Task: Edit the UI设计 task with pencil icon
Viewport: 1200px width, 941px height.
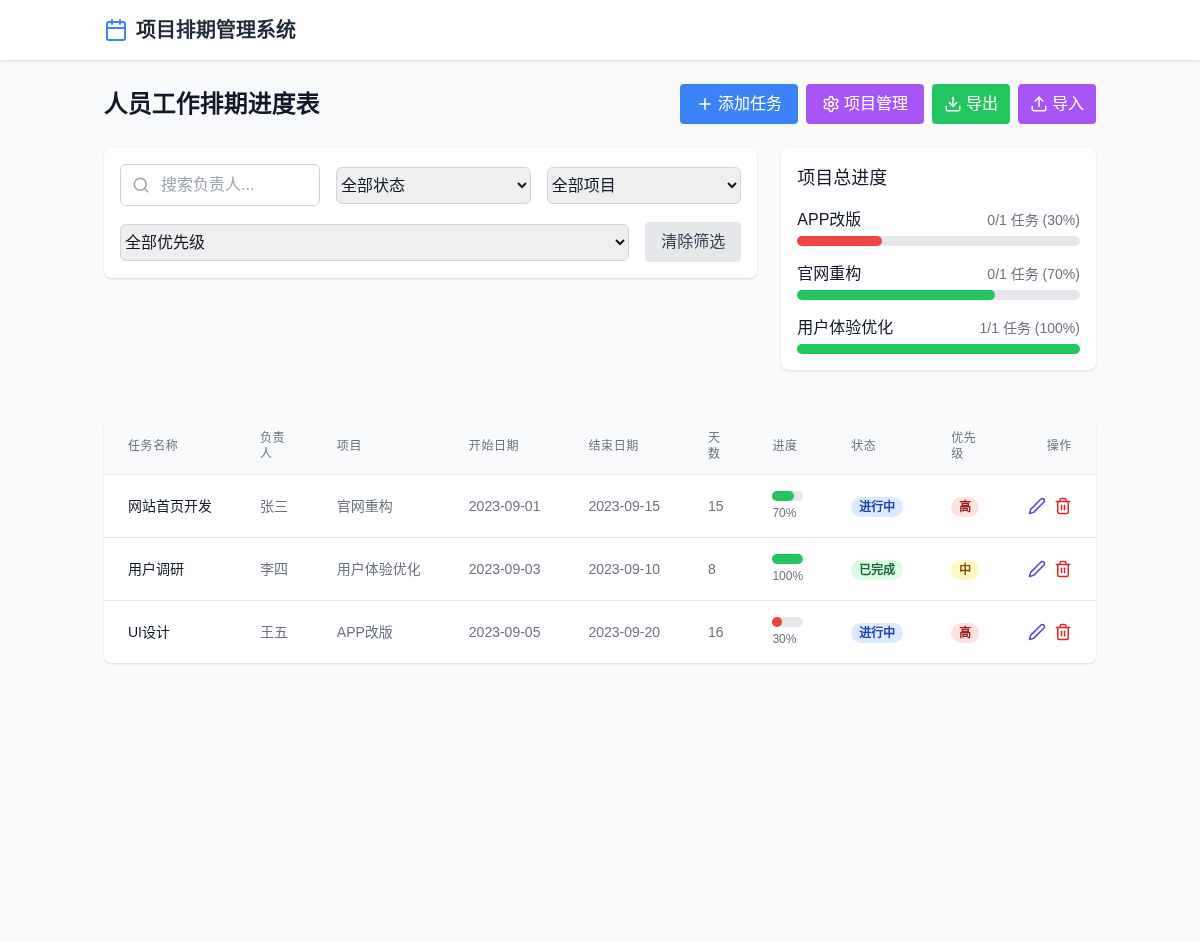Action: (x=1037, y=632)
